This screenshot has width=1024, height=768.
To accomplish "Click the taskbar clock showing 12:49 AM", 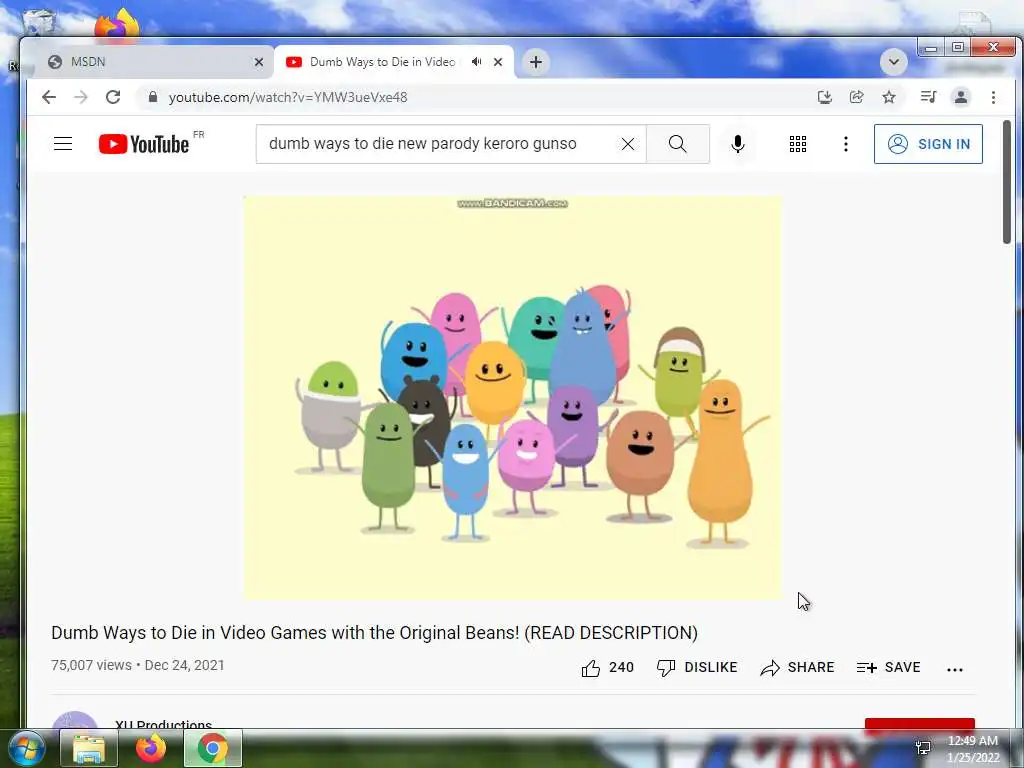I will [972, 749].
